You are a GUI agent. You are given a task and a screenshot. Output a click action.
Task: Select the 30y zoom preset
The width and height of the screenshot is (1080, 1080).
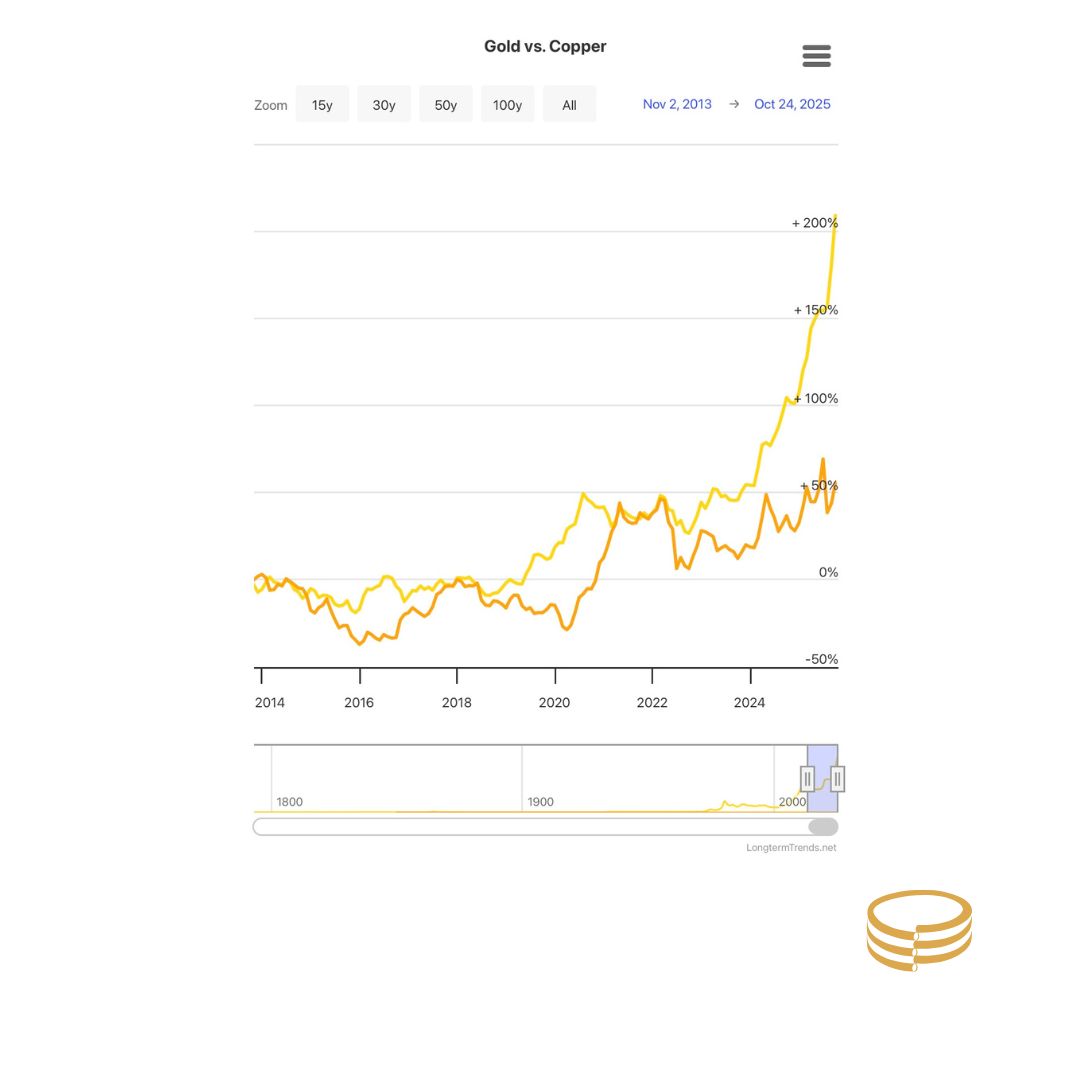click(x=383, y=104)
